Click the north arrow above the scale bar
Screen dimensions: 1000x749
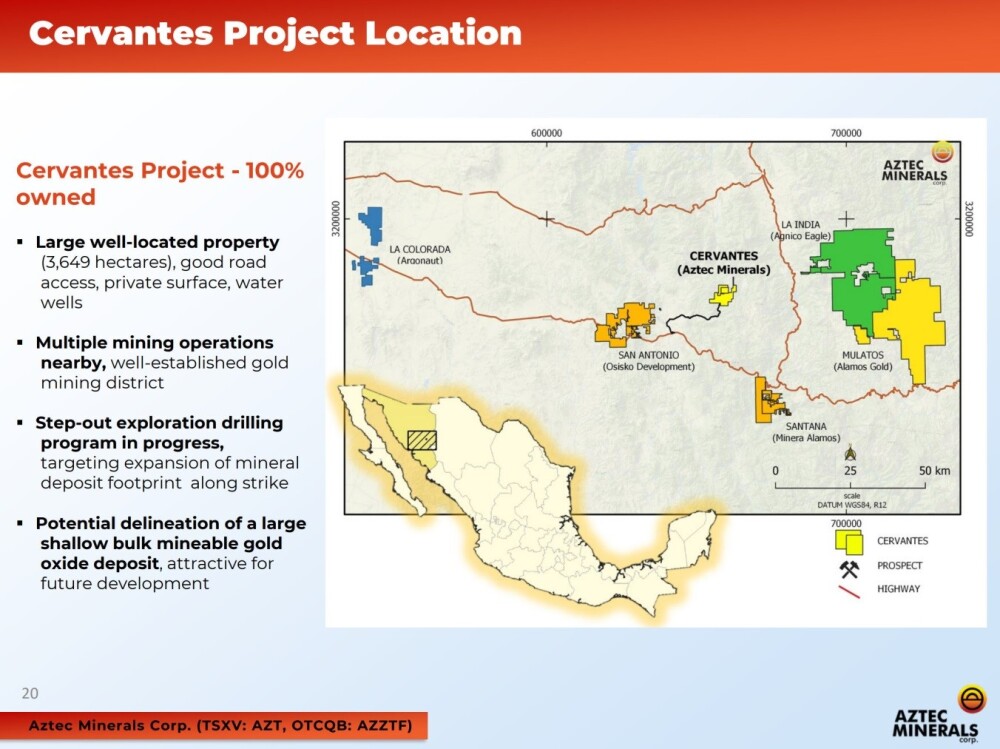[x=849, y=453]
